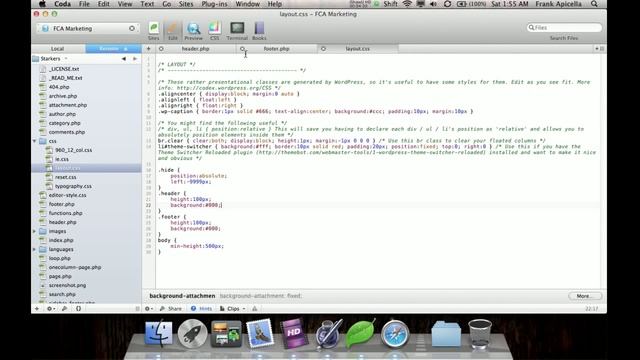Navigate back with sidebar left arrow
The height and width of the screenshot is (360, 640).
[124, 59]
